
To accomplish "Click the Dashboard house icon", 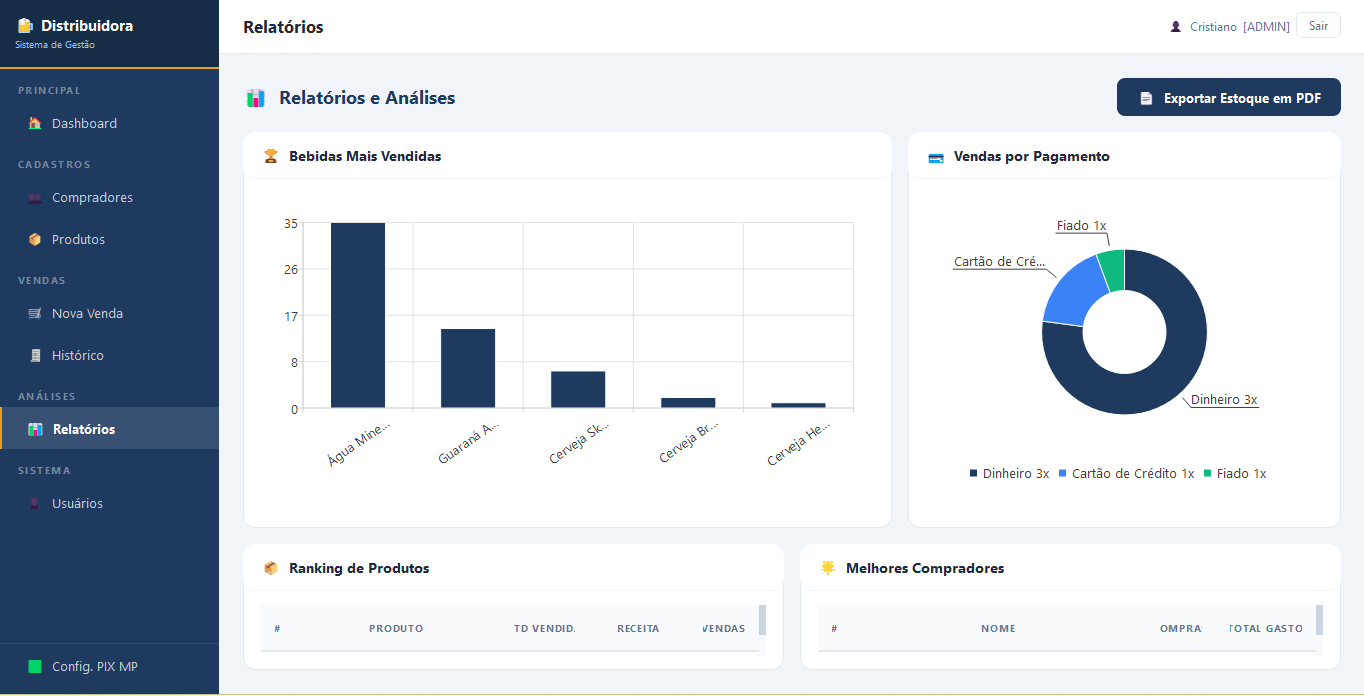I will click(35, 124).
